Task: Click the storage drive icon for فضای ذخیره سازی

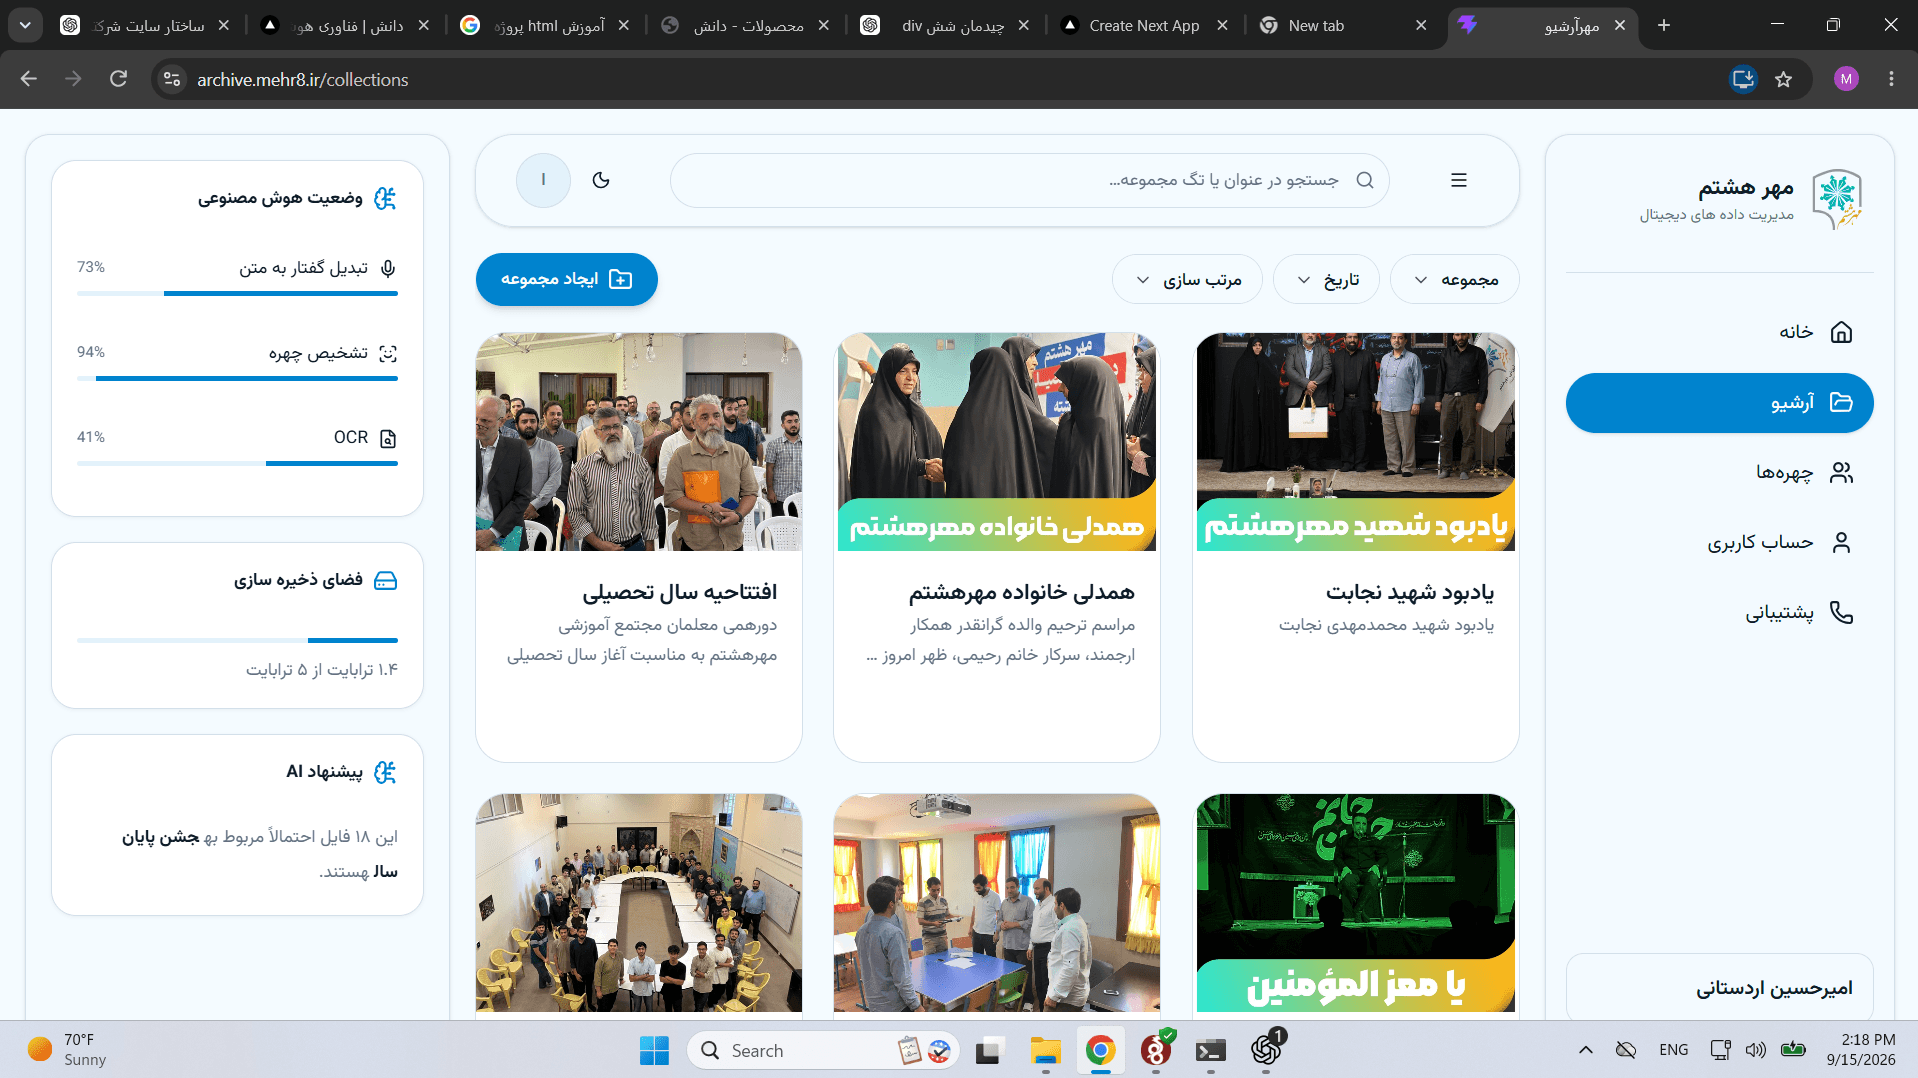Action: pos(385,580)
